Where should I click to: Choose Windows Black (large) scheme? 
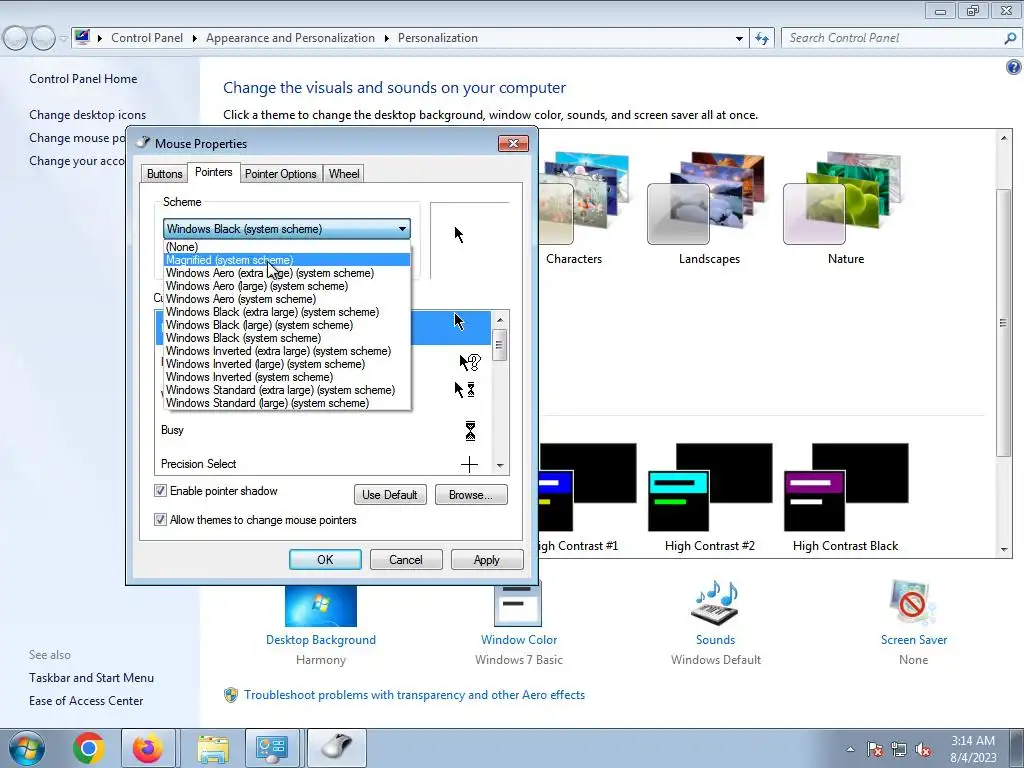[287, 325]
